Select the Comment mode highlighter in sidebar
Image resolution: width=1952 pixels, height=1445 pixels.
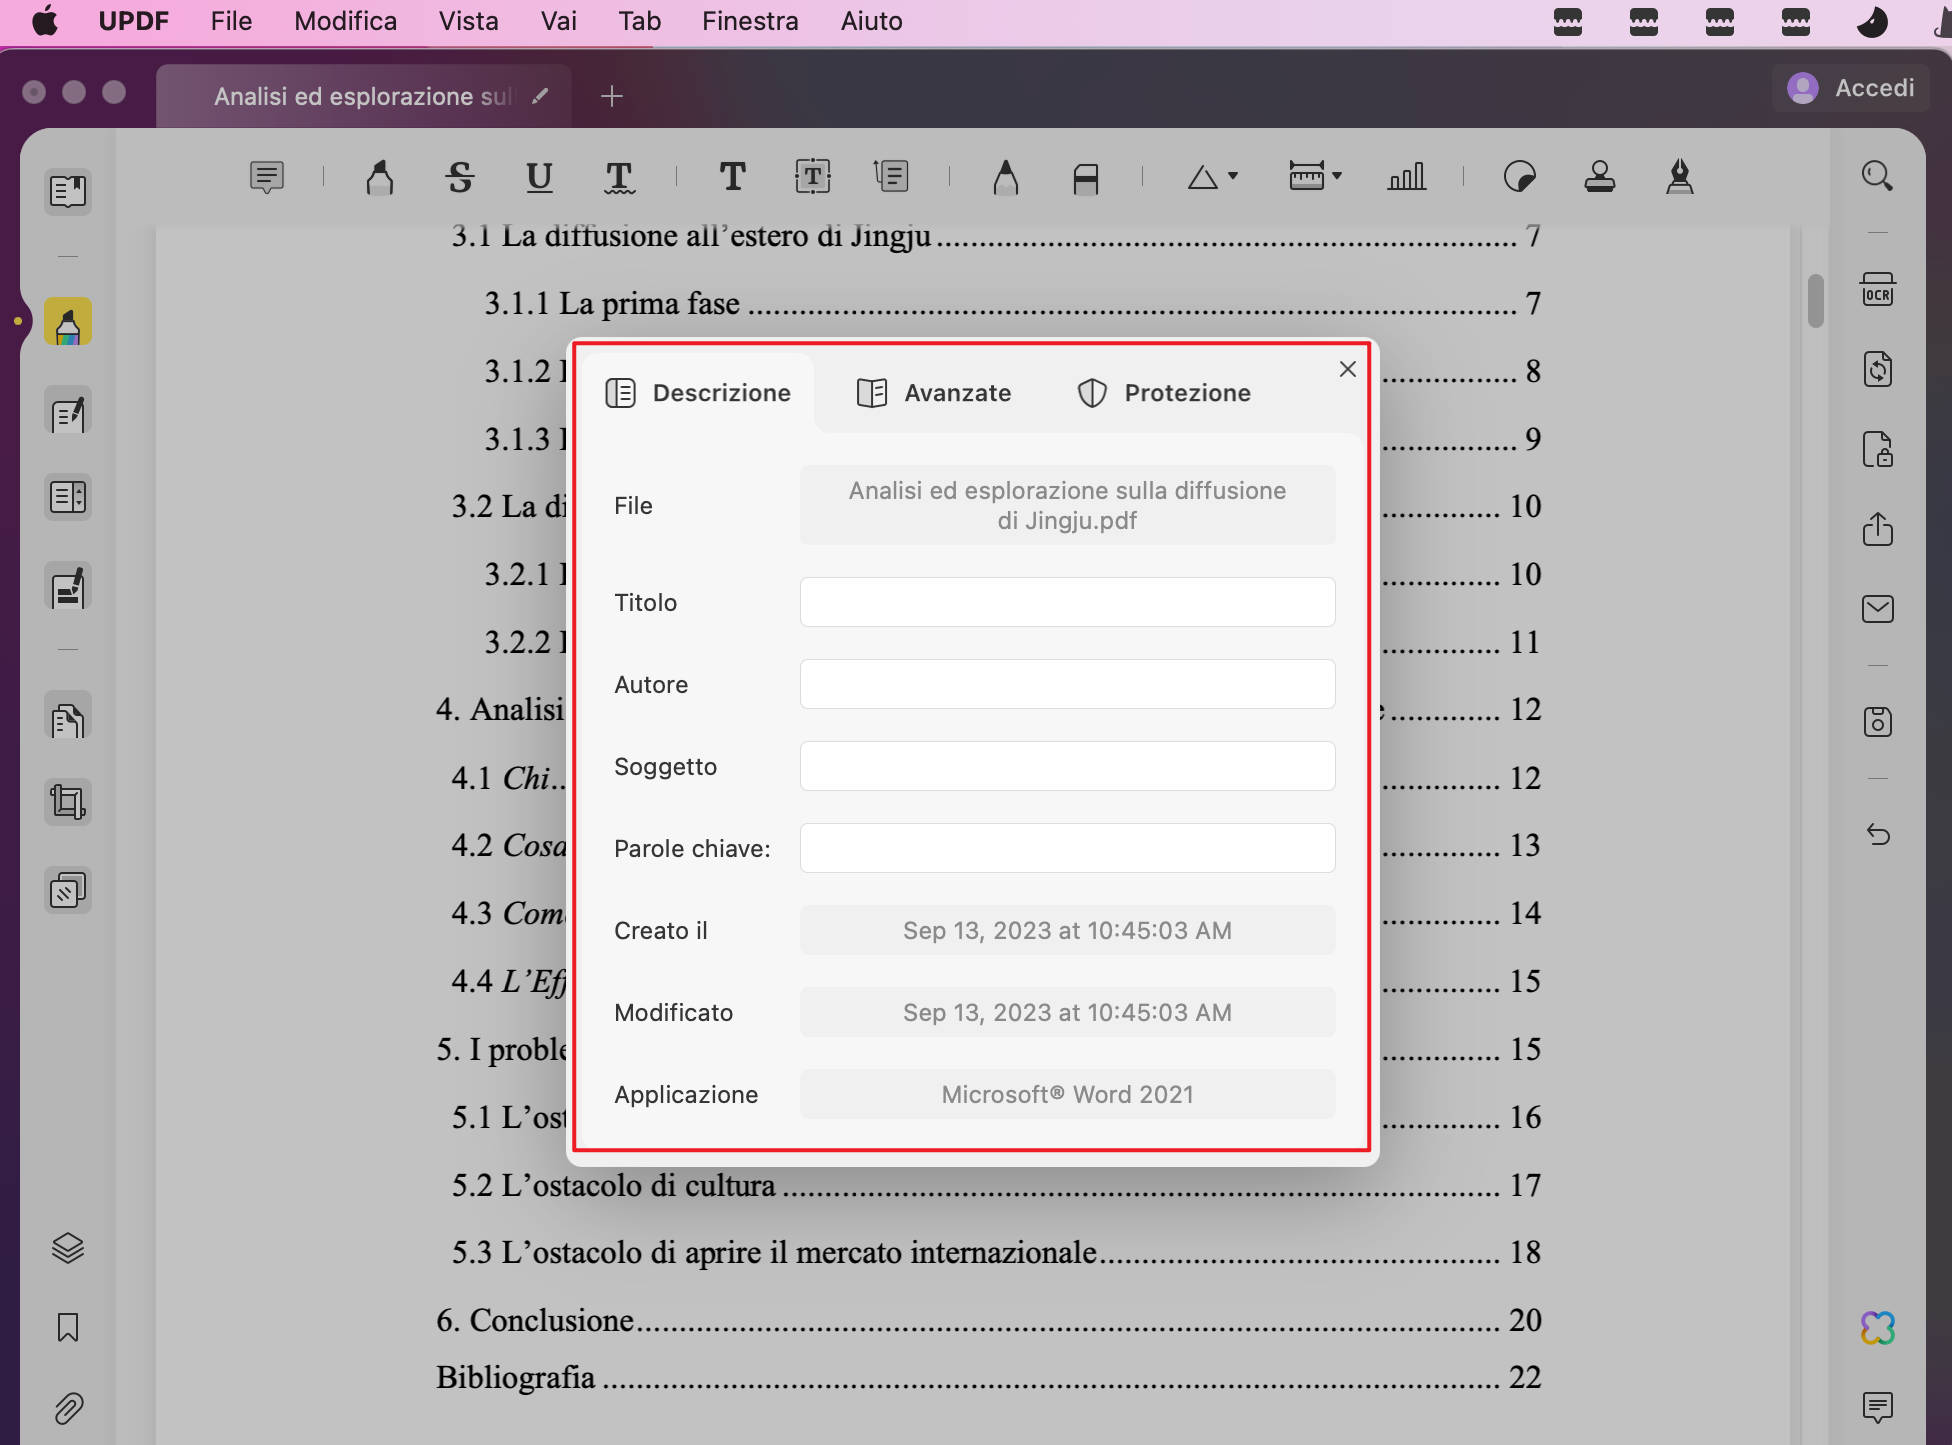click(x=68, y=322)
